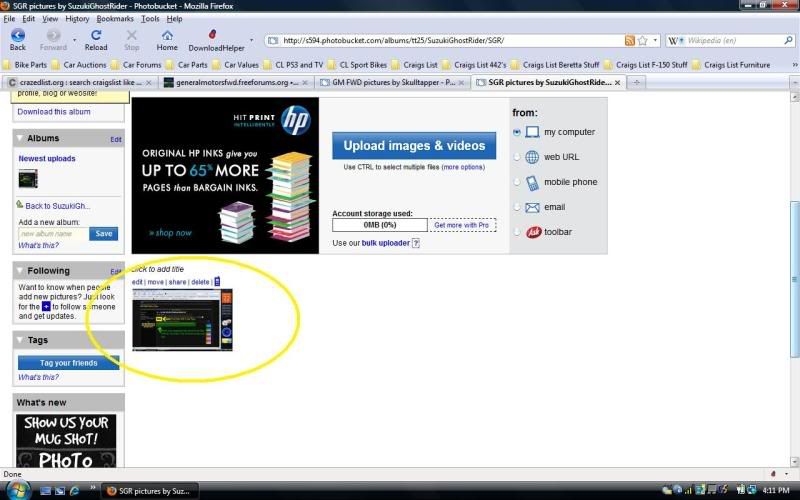800x500 pixels.
Task: Open the Home page icon
Action: coord(167,35)
